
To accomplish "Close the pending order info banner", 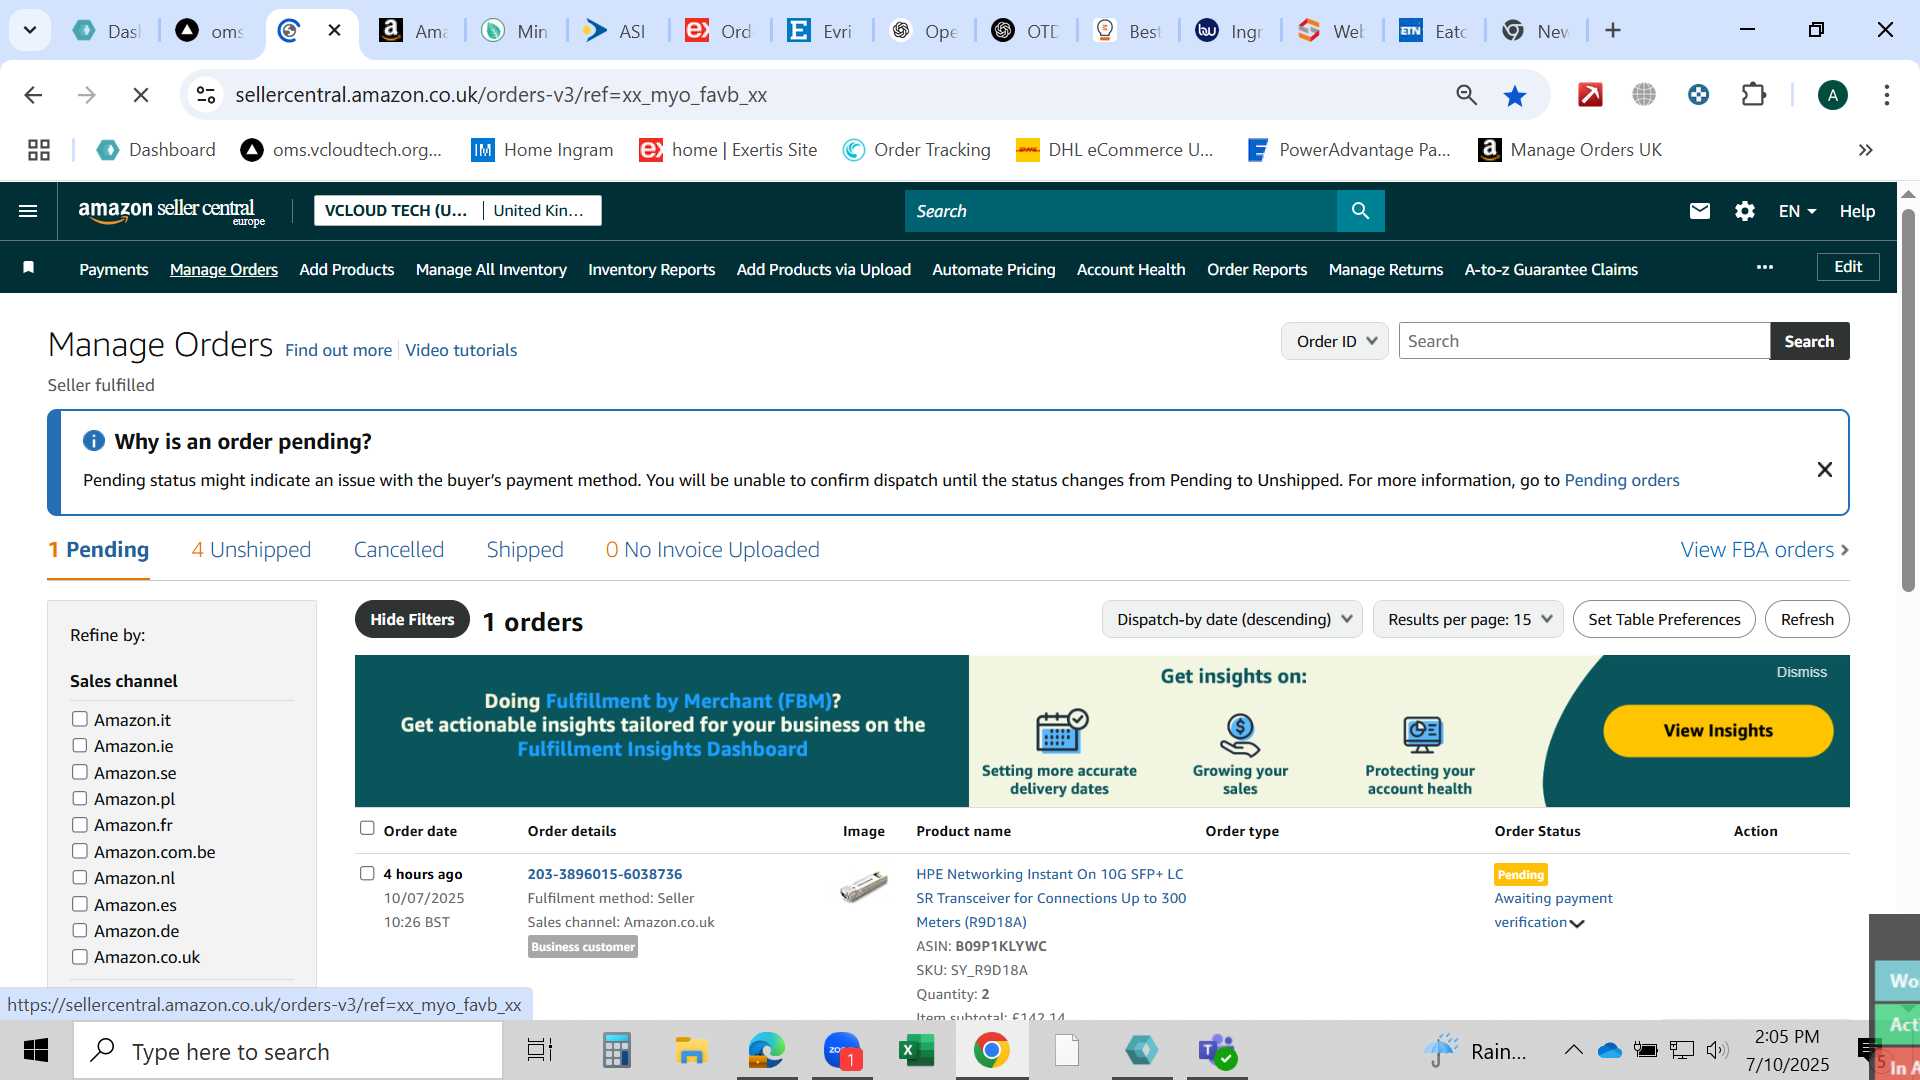I will (1824, 469).
